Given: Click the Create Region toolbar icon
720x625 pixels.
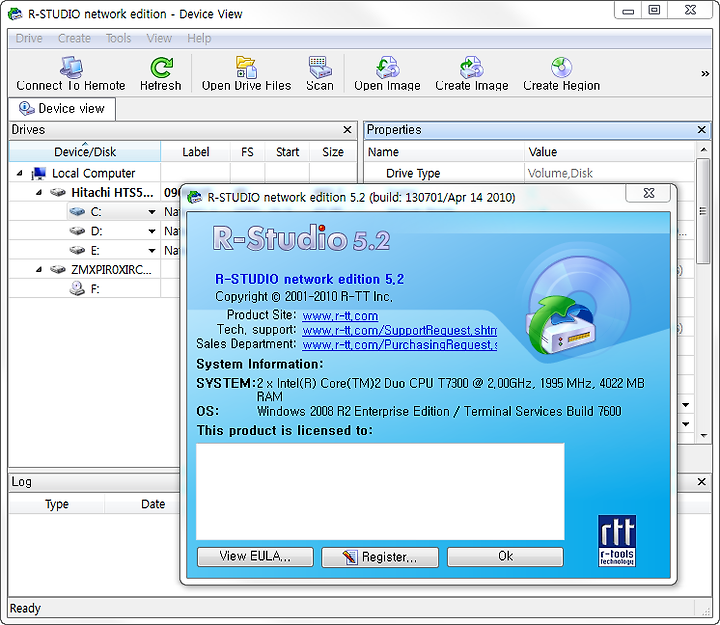Looking at the screenshot, I should 561,68.
